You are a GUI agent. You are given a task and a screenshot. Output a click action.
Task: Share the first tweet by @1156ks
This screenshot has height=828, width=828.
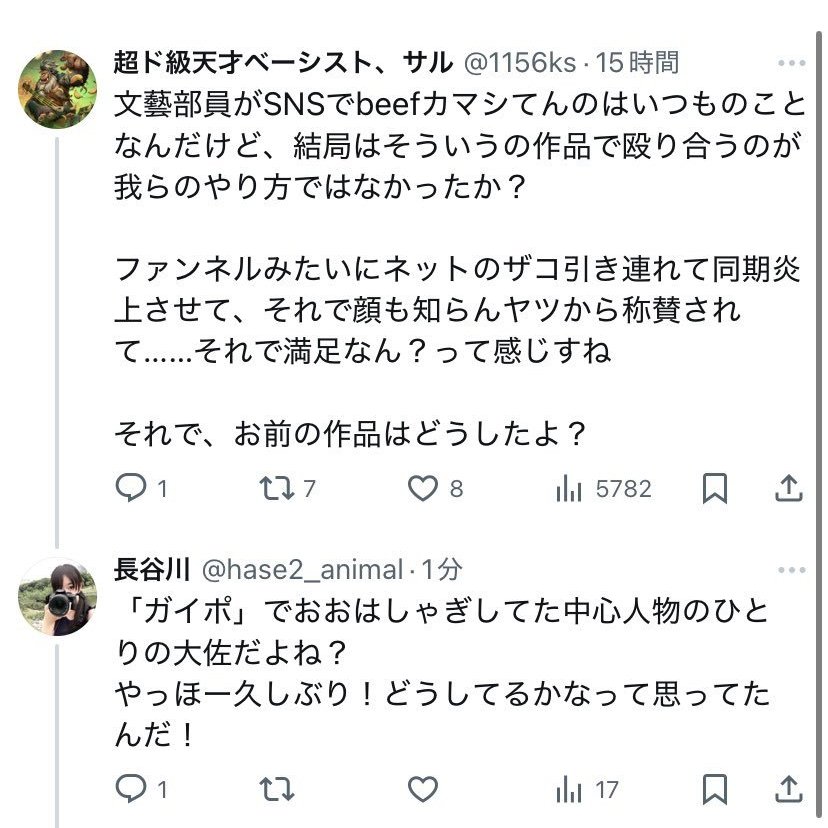(789, 488)
